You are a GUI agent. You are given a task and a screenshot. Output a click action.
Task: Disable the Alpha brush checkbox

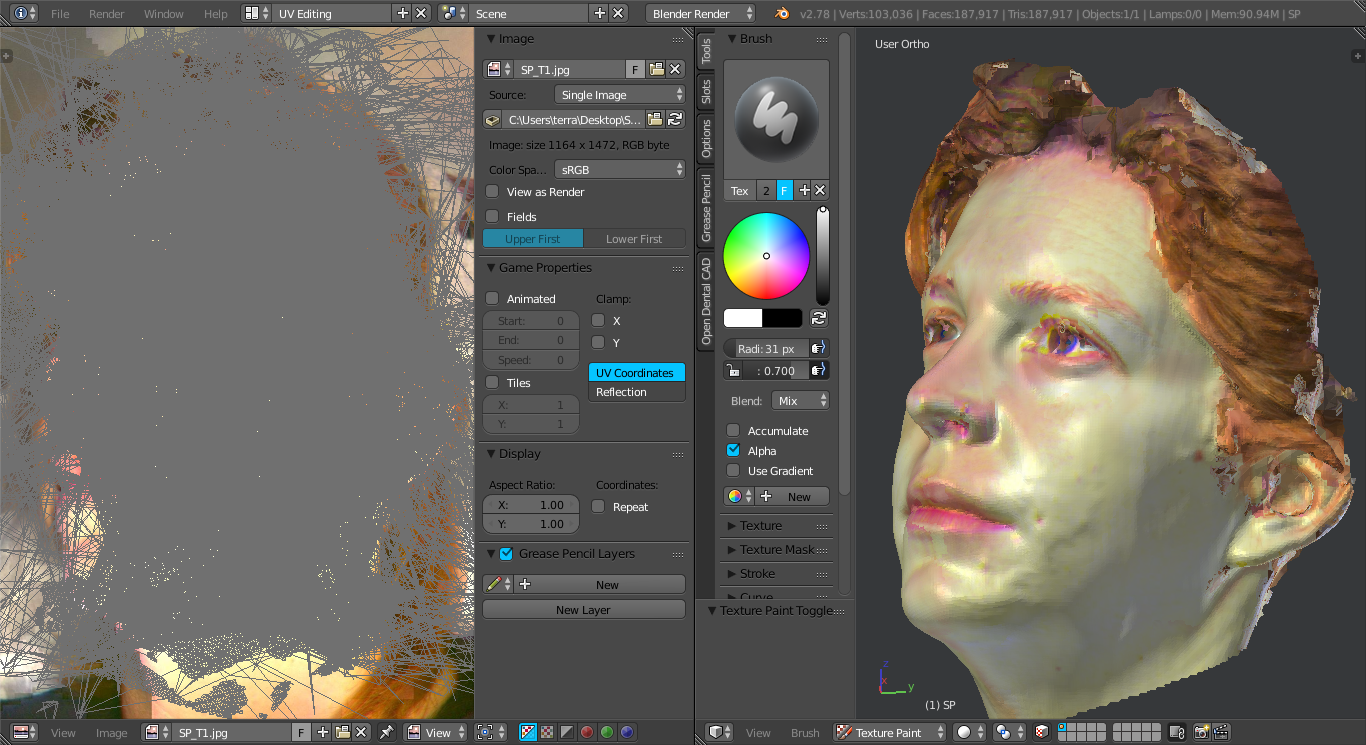pos(733,450)
